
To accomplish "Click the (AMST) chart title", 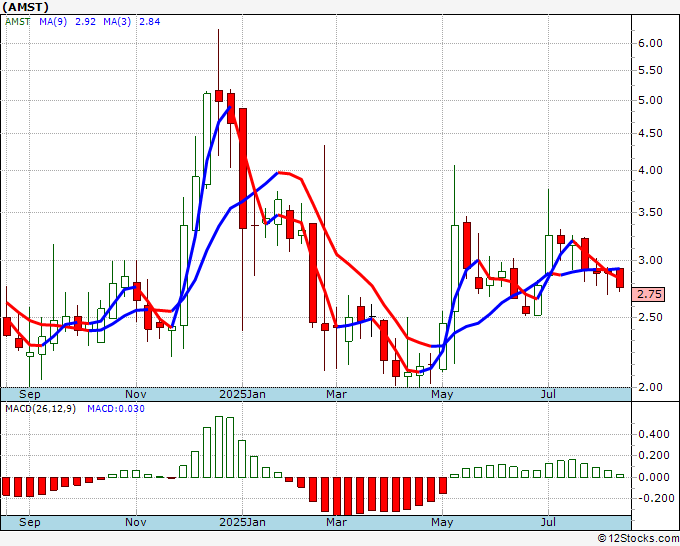I will [25, 7].
